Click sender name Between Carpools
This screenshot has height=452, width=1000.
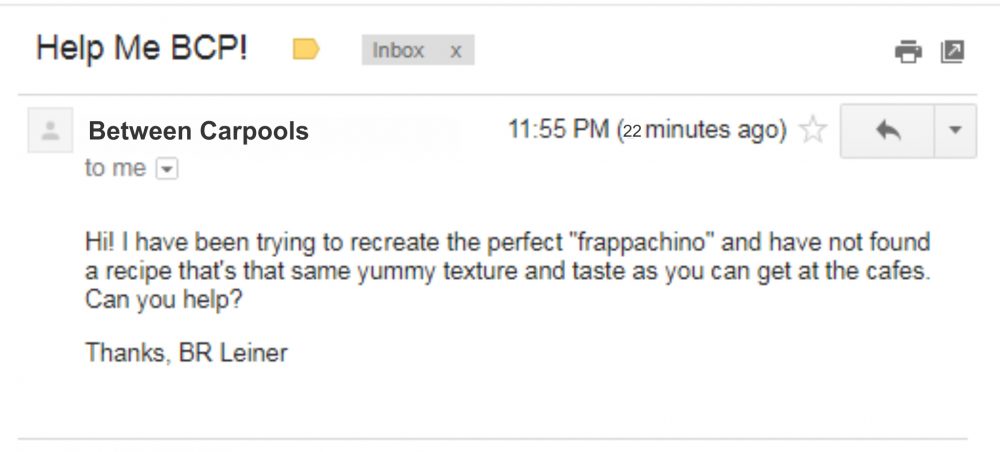(x=198, y=131)
